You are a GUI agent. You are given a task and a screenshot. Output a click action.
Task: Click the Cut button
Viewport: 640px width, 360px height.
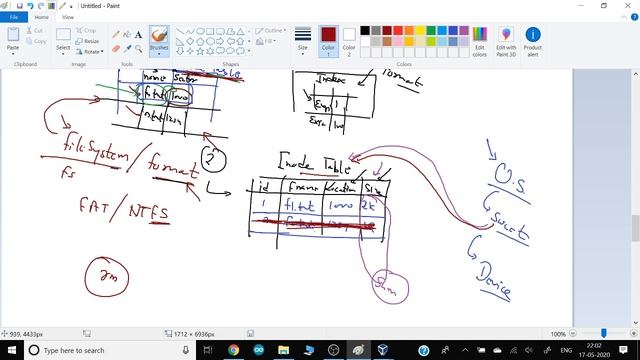(x=35, y=31)
